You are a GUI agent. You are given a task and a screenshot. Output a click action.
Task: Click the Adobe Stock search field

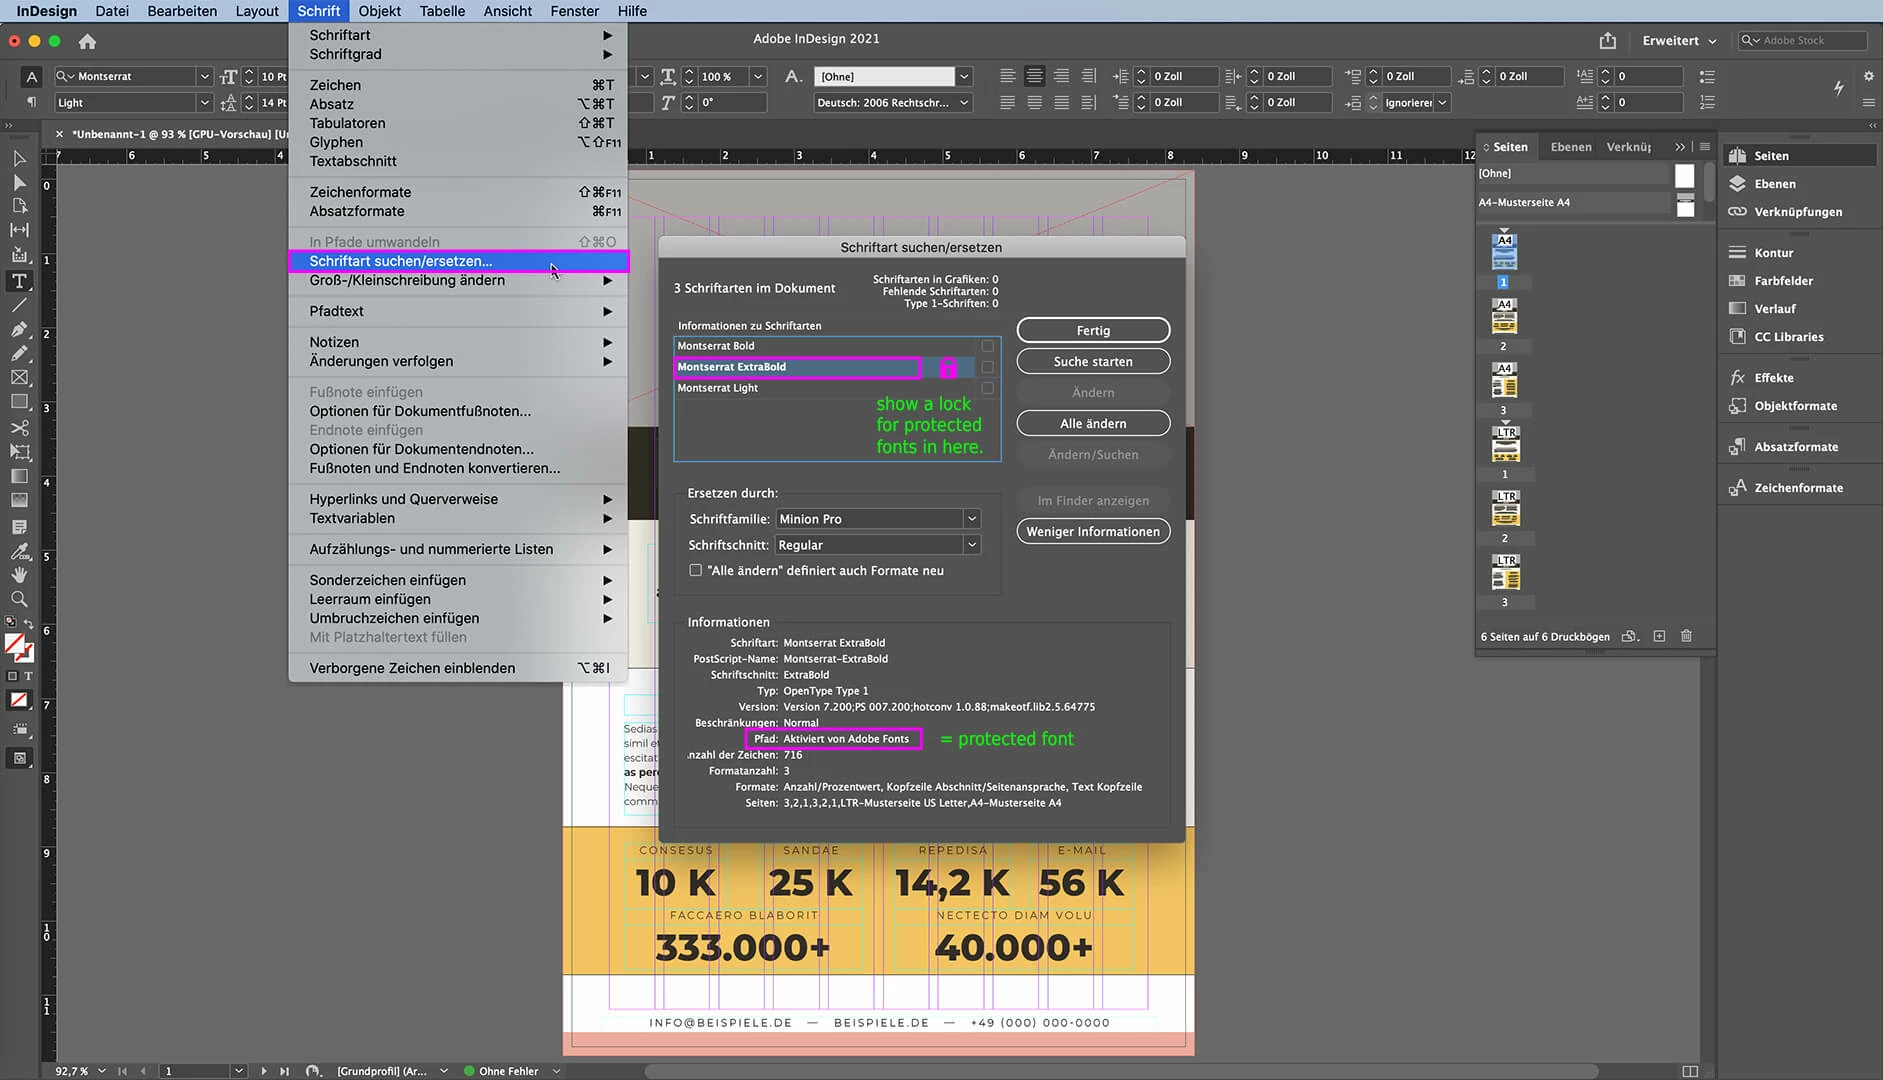coord(1802,40)
